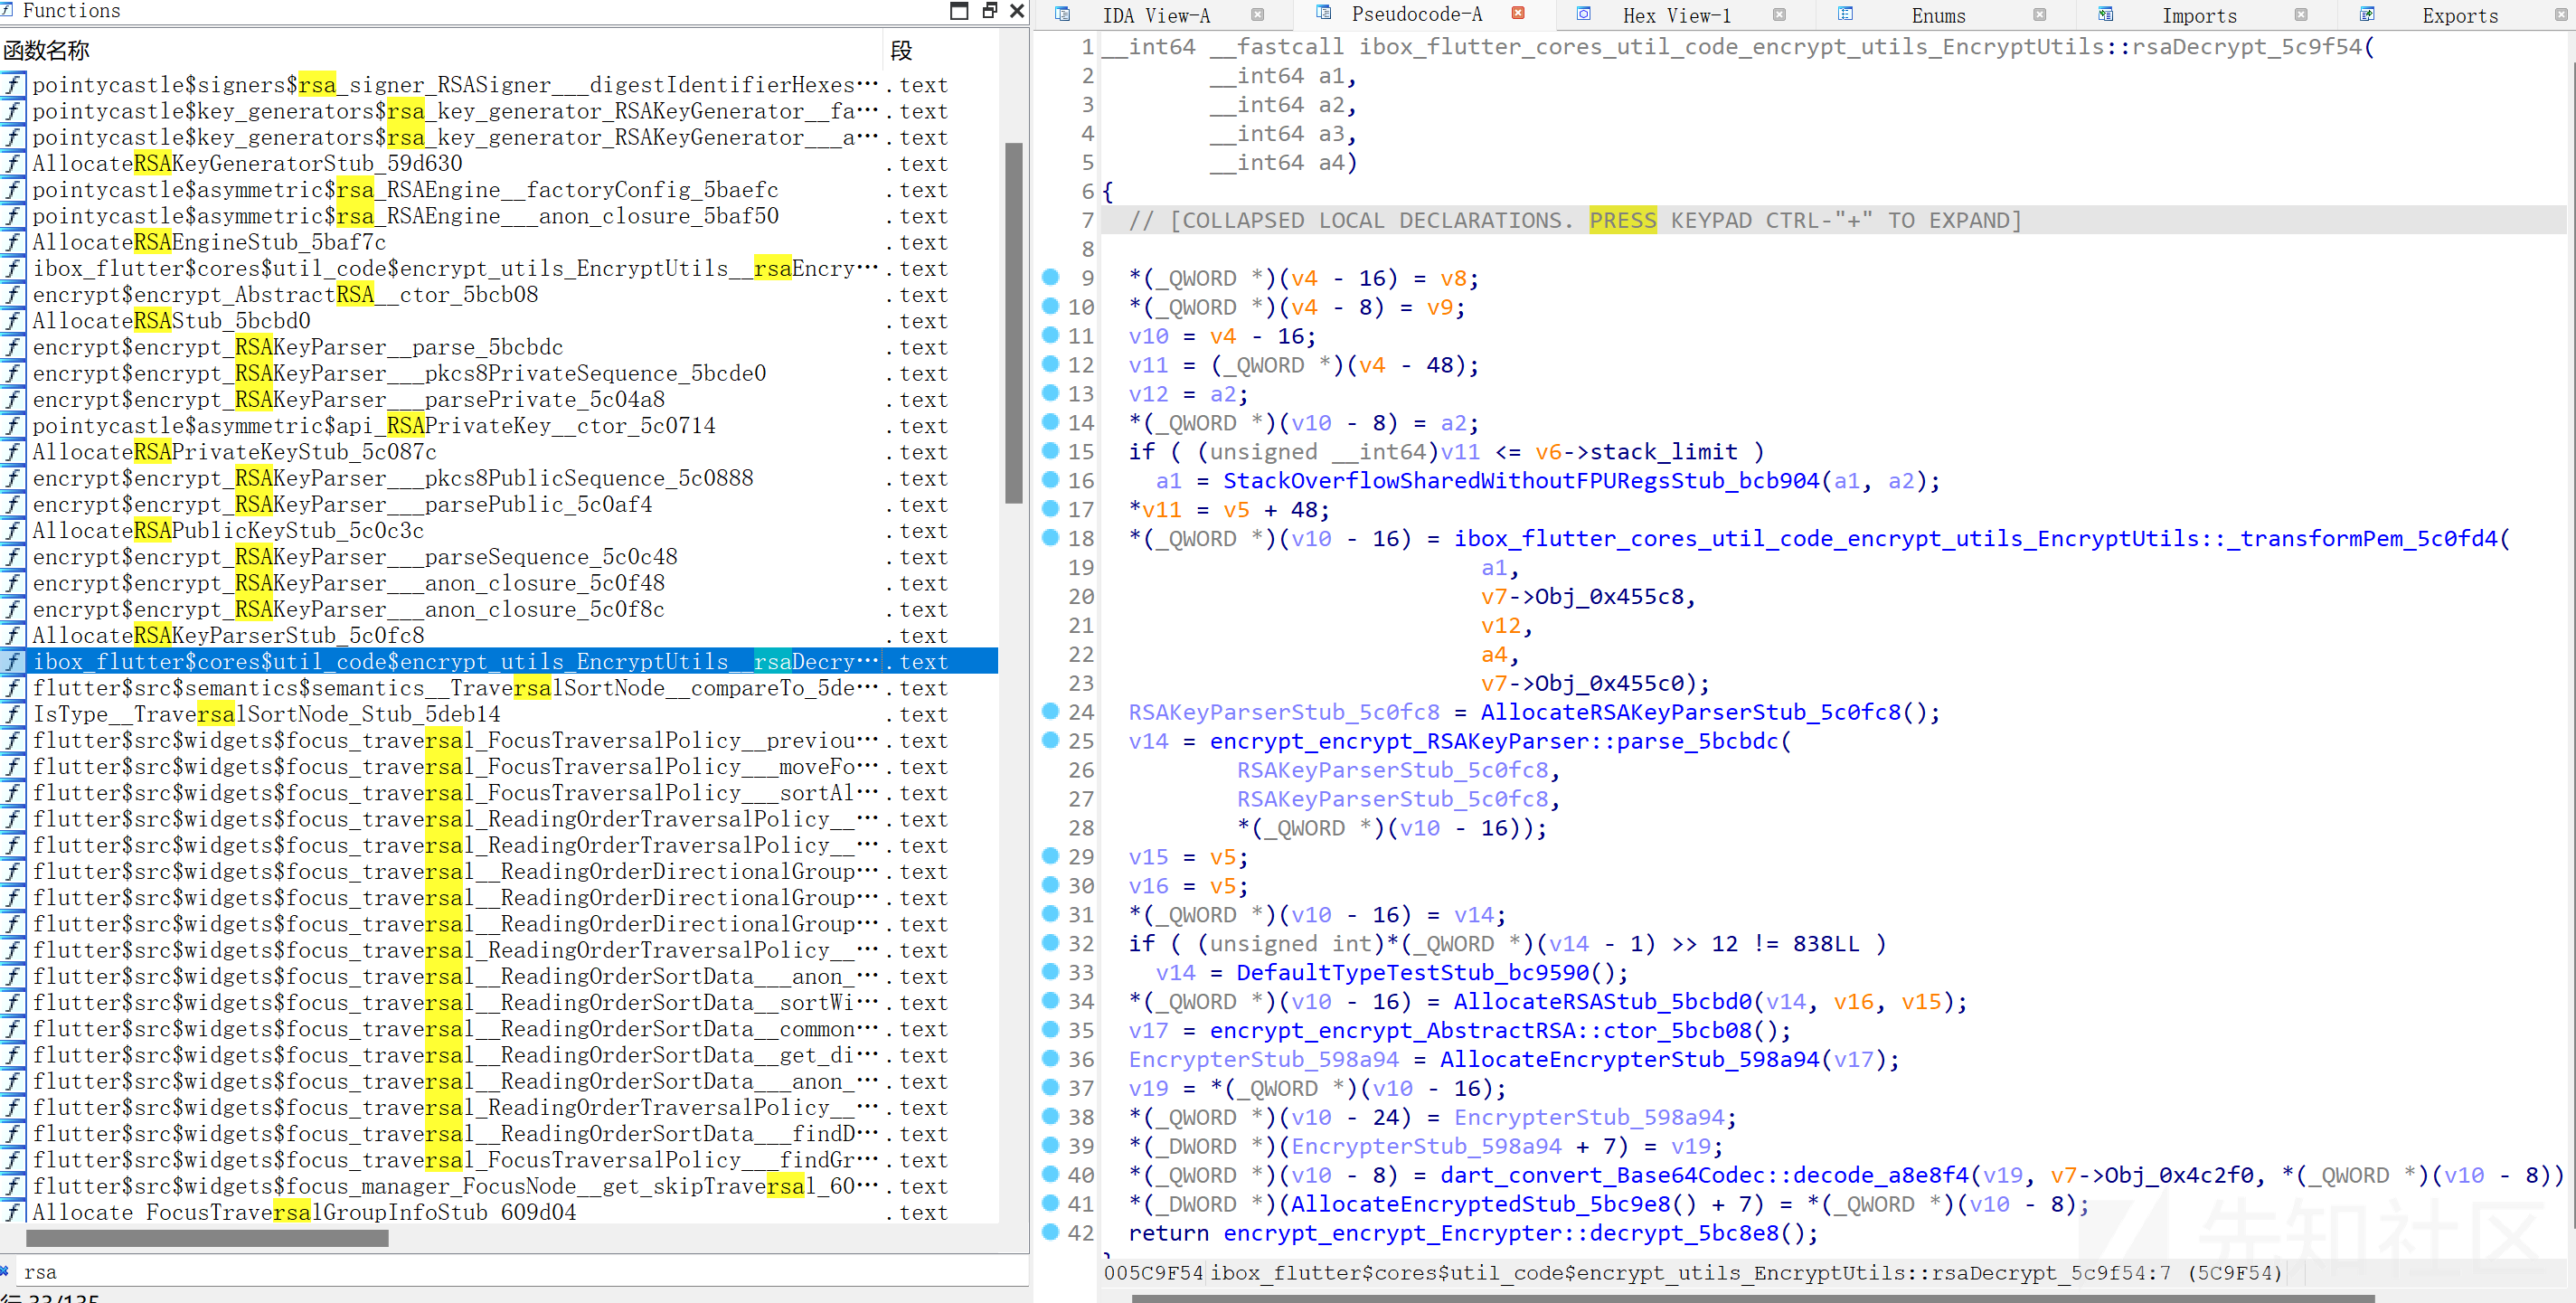The width and height of the screenshot is (2576, 1303).
Task: Sort by the 段 column header
Action: tap(940, 50)
